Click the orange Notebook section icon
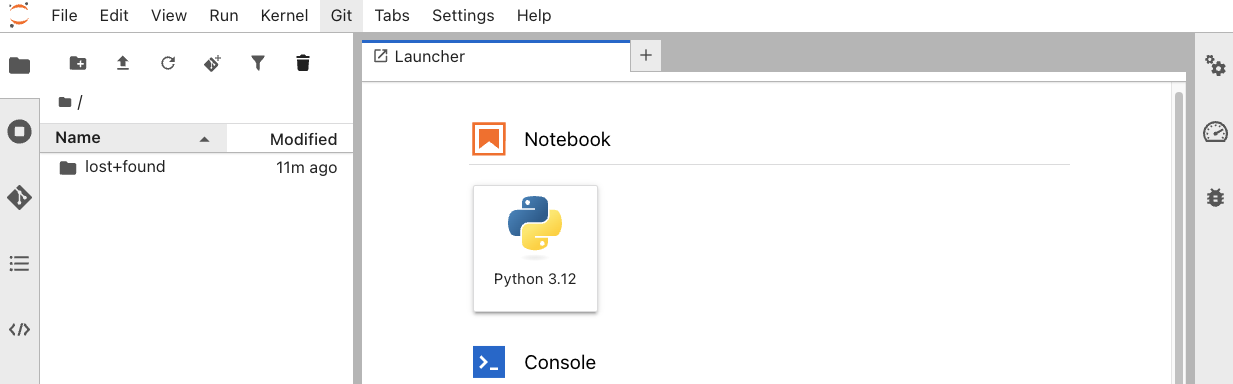 pos(489,139)
